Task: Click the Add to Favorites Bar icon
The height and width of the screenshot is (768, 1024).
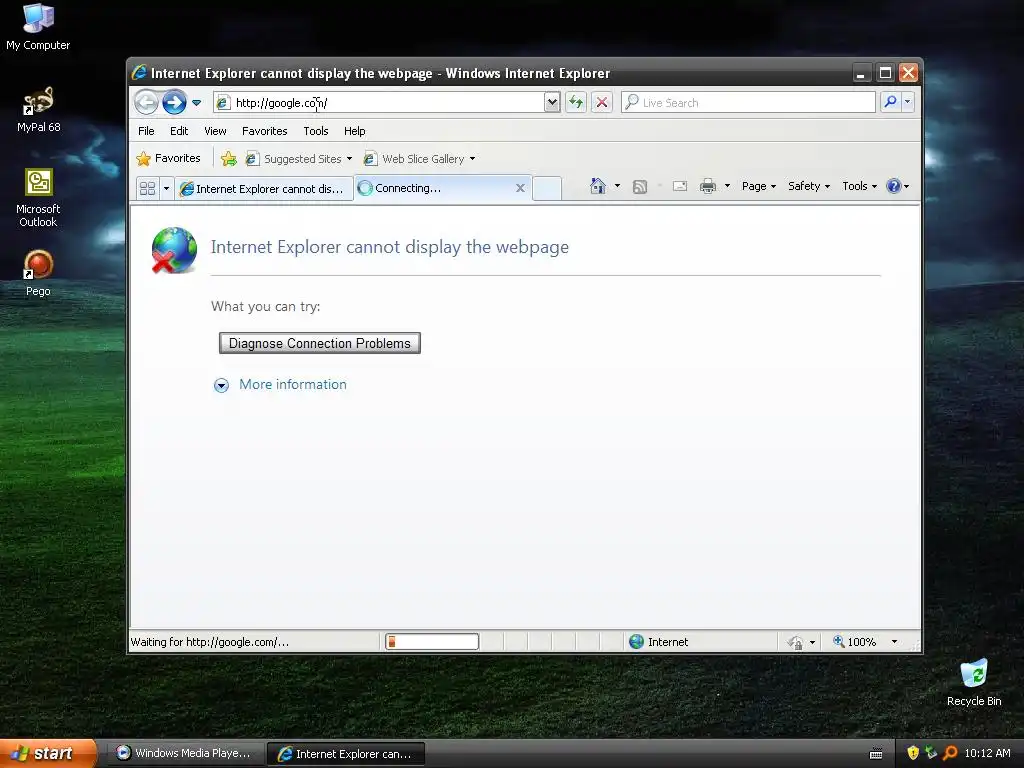Action: point(229,159)
